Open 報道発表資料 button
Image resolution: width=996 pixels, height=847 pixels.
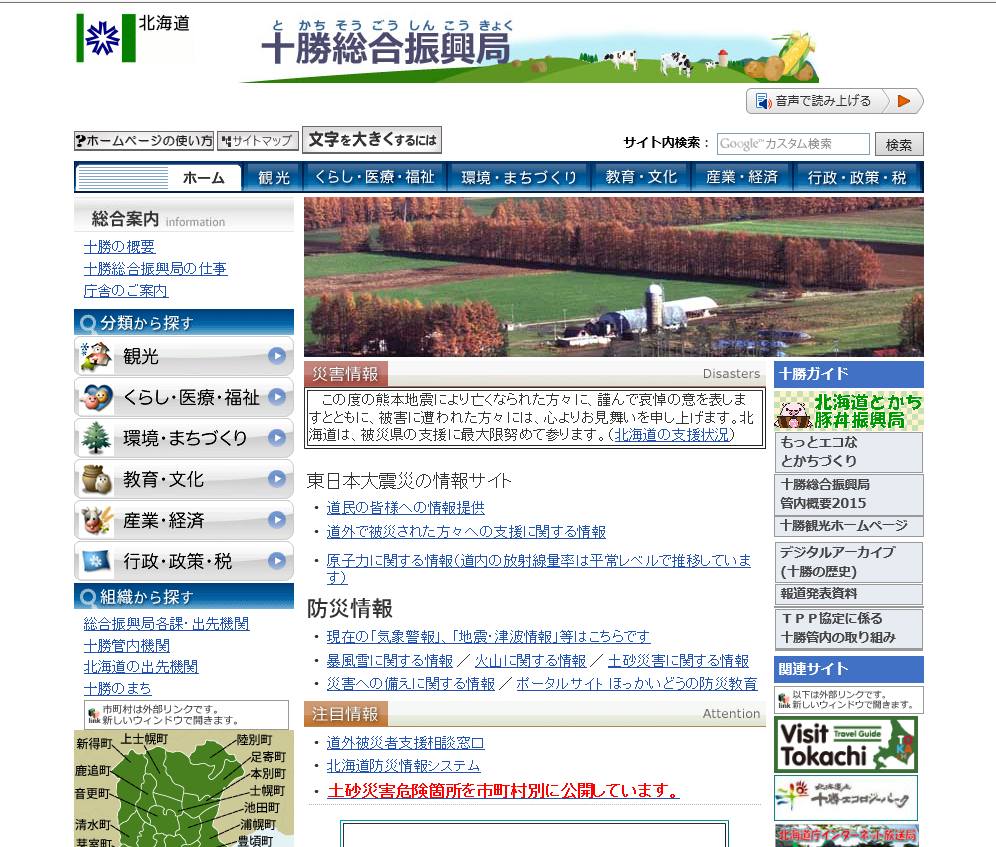(x=849, y=594)
